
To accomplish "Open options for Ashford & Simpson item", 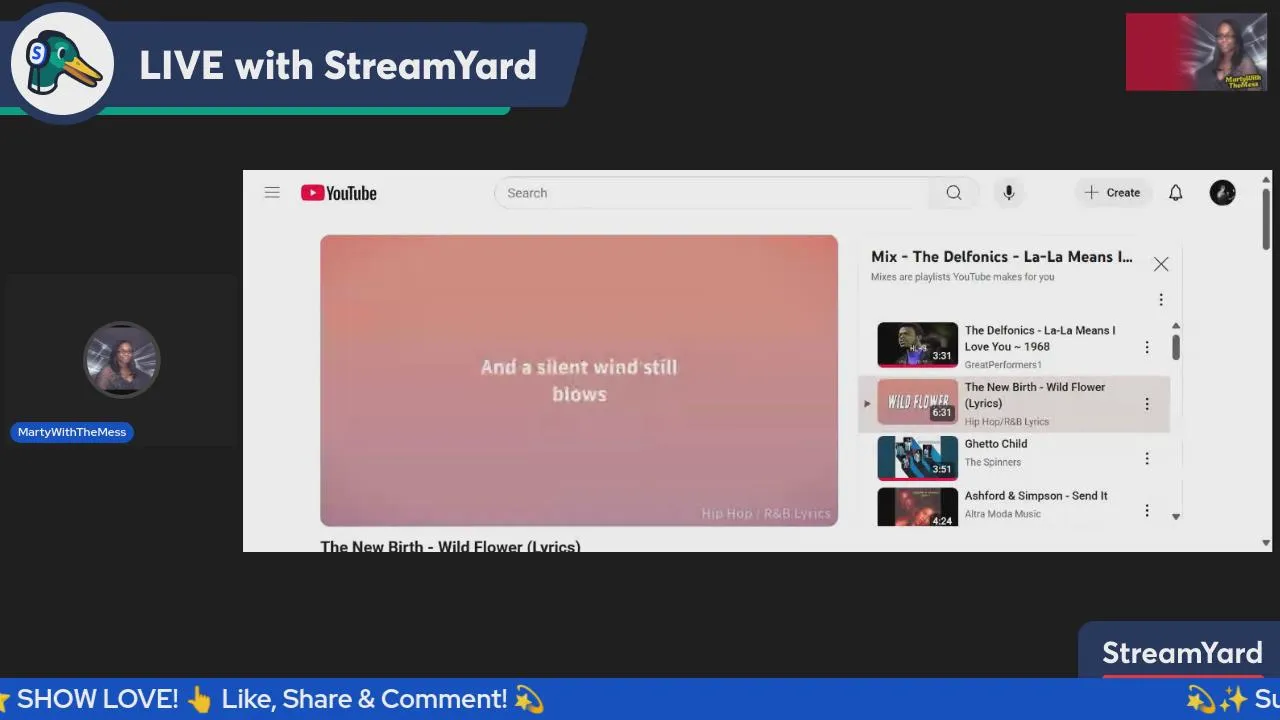I will coord(1147,510).
